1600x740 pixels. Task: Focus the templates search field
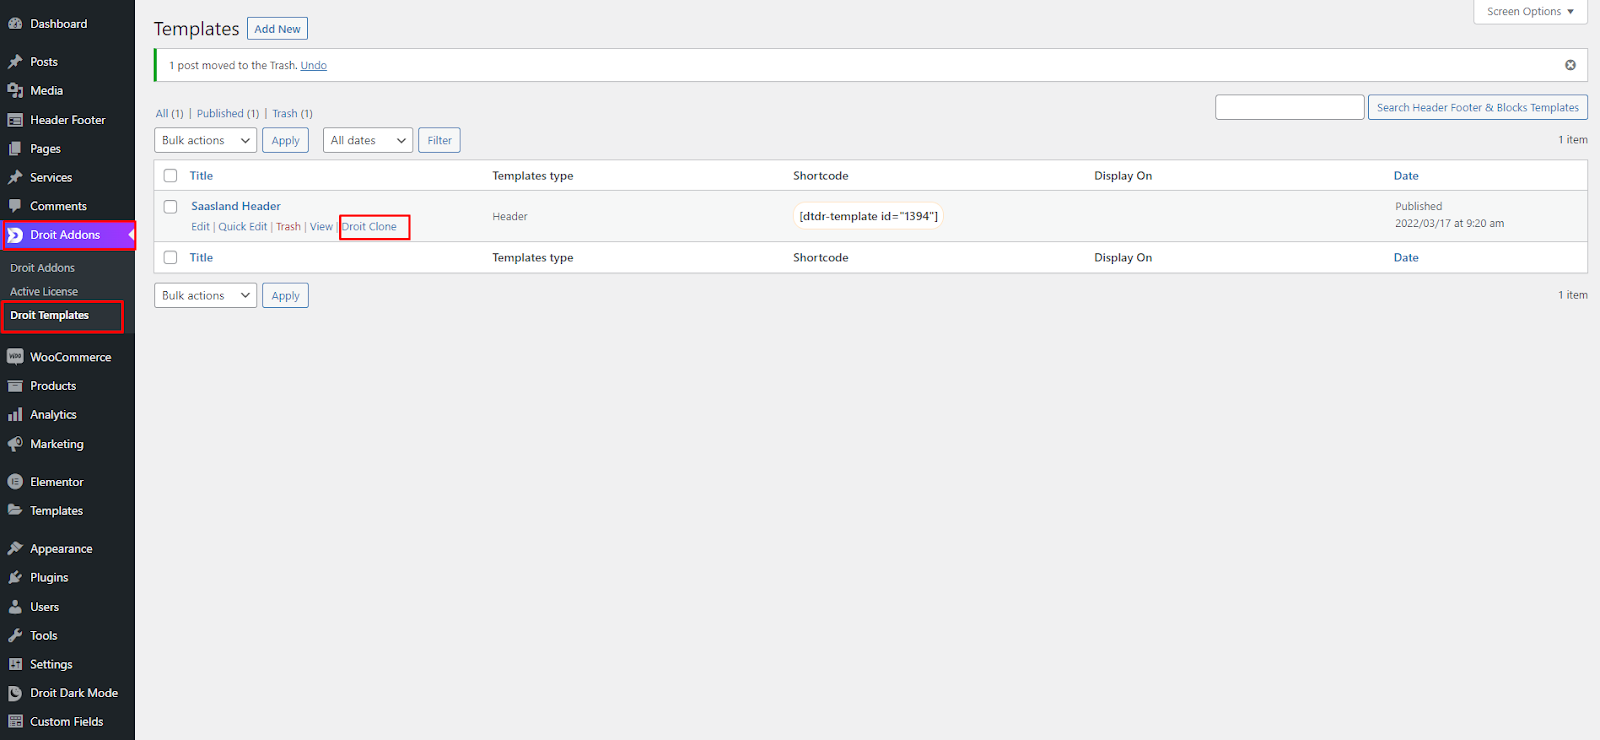(1289, 107)
